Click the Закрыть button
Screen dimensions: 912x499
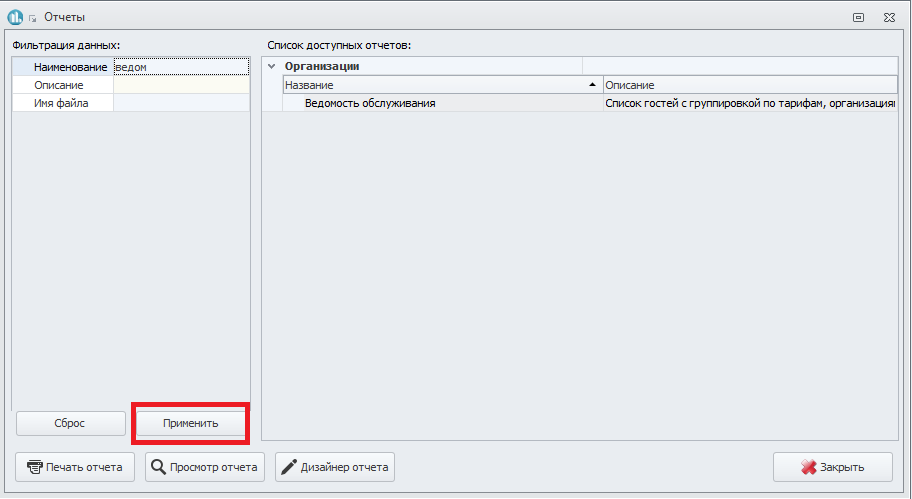(833, 467)
